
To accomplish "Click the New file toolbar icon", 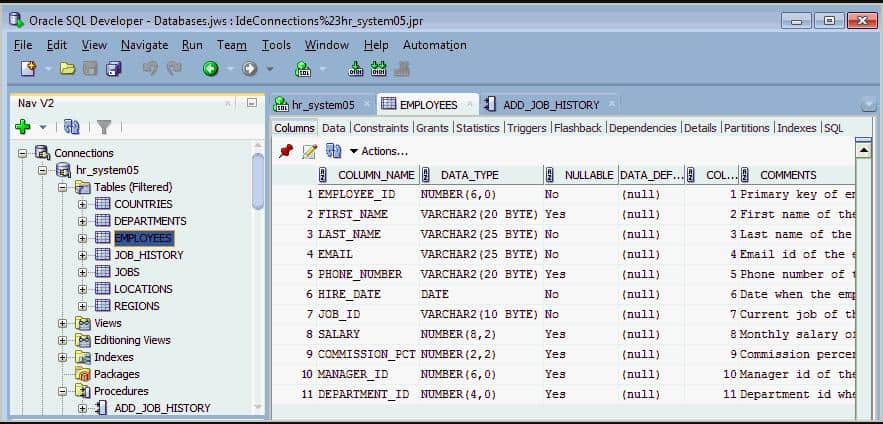I will click(x=29, y=69).
